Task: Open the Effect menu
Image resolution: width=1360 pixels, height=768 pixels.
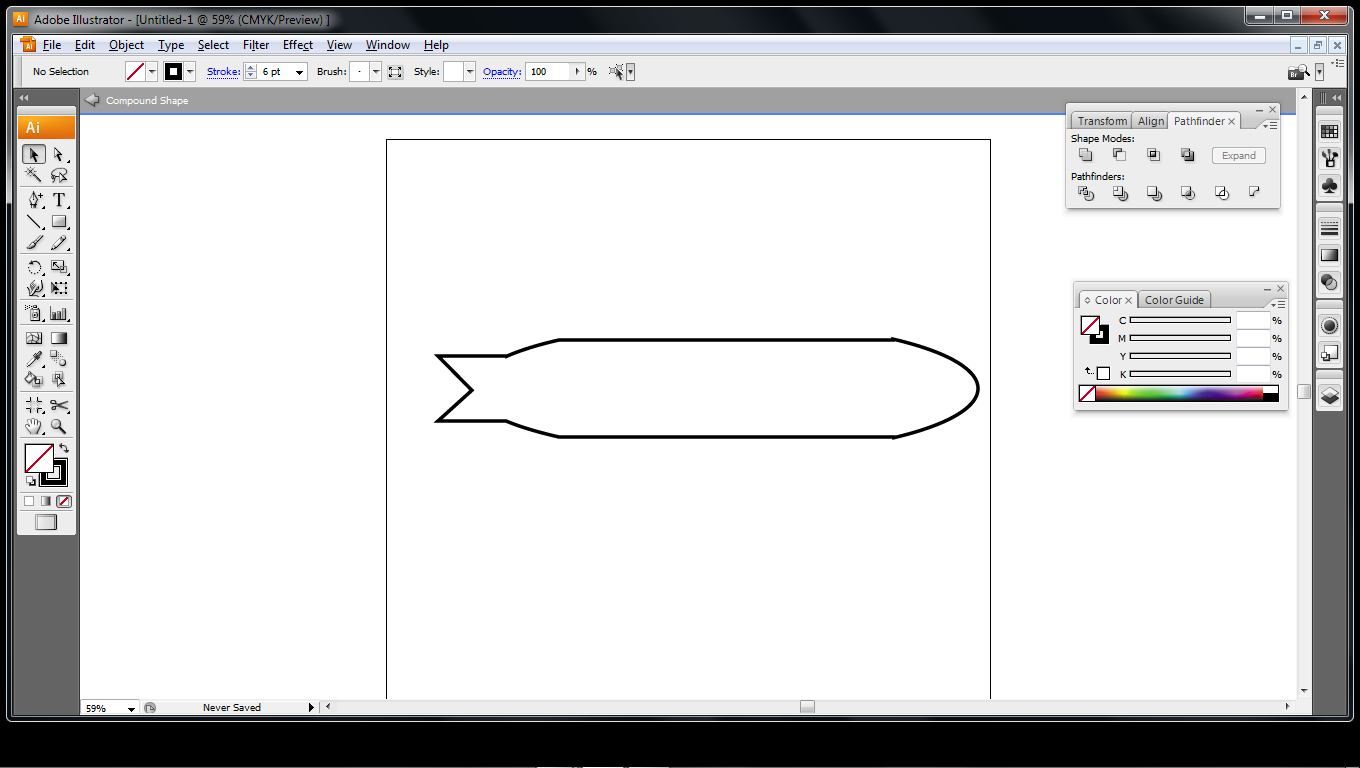Action: pyautogui.click(x=297, y=45)
